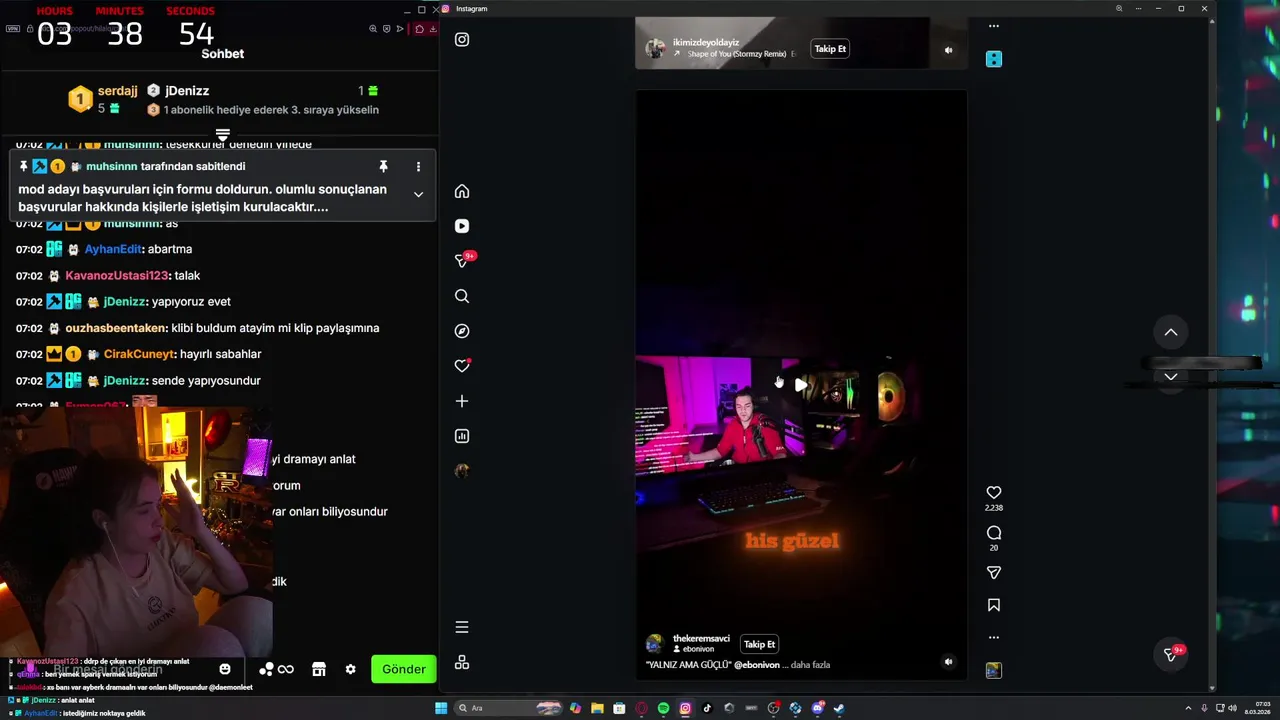Open TikTok from taskbar
Viewport: 1280px width, 720px height.
[x=707, y=708]
